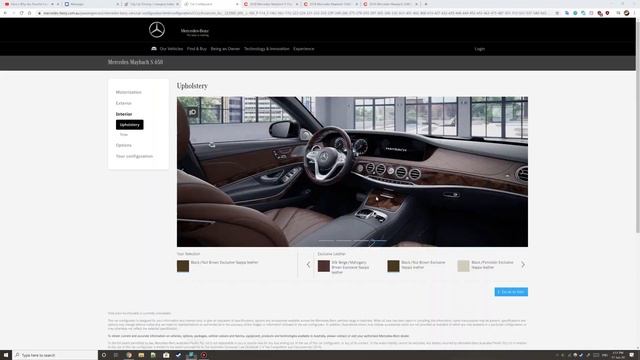Select Motorization in the configurator sidebar

(x=129, y=92)
